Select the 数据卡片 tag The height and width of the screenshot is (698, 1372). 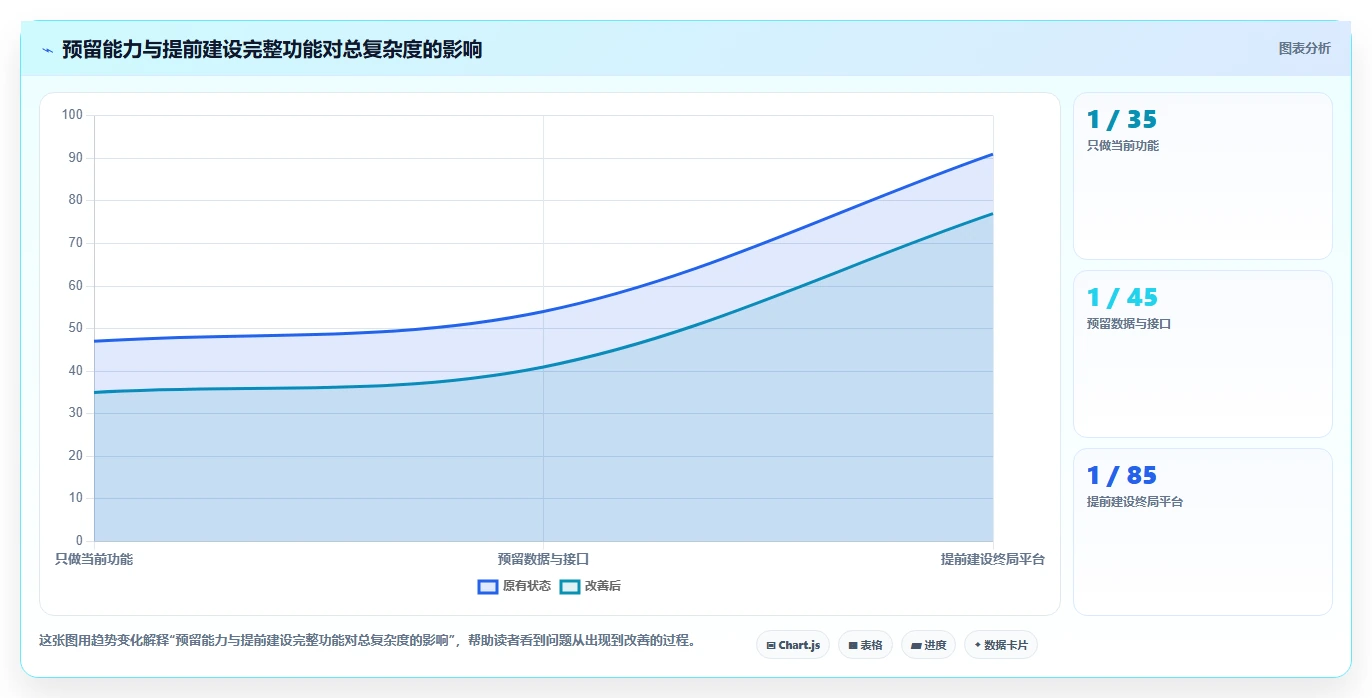(1001, 645)
